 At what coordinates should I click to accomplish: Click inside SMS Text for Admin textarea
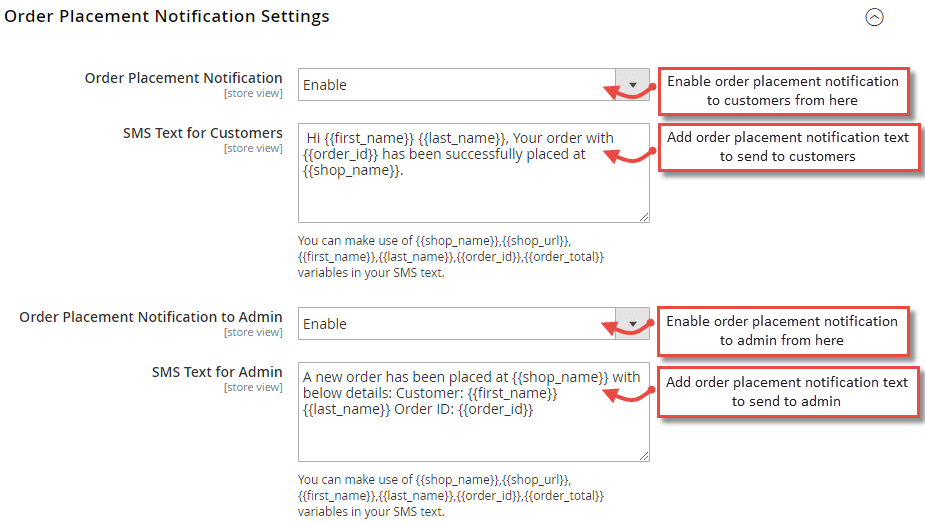pos(473,430)
